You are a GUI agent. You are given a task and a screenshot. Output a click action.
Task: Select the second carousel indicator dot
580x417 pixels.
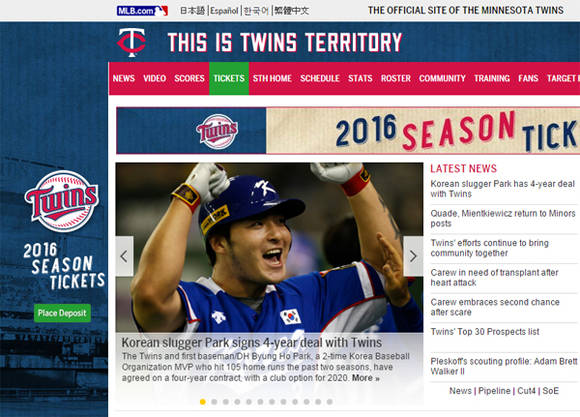click(214, 402)
